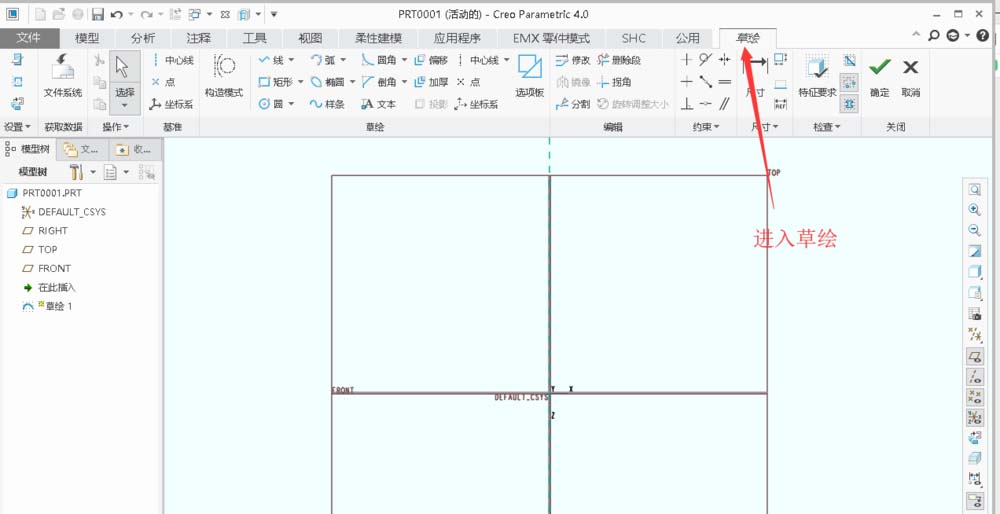Enable Construction Mode (构造模式)
Screen dimensions: 1000x514
coord(224,77)
